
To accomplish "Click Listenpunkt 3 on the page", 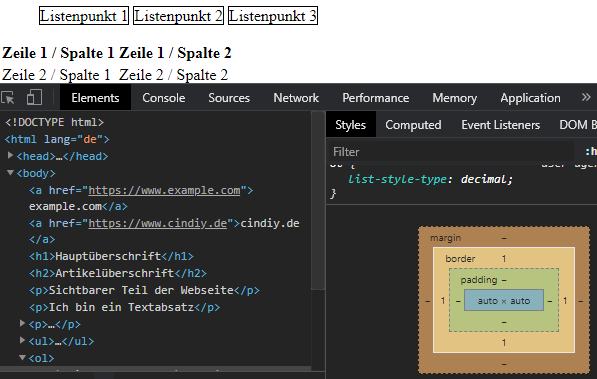I will click(273, 16).
